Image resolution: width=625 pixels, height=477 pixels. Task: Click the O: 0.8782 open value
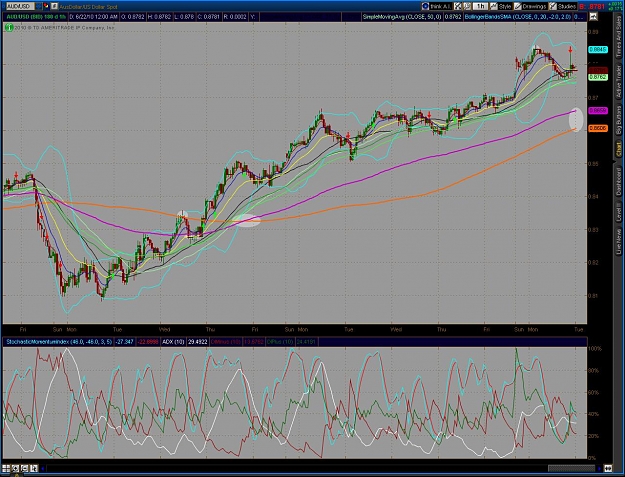point(132,17)
